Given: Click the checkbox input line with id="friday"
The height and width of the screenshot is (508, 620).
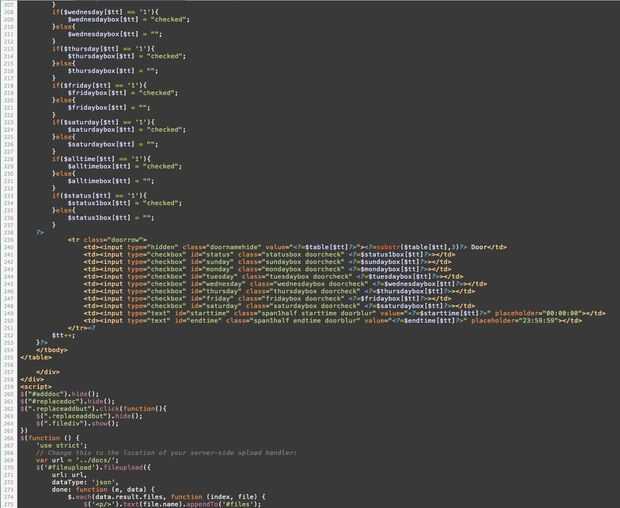Looking at the screenshot, I should pyautogui.click(x=267, y=299).
